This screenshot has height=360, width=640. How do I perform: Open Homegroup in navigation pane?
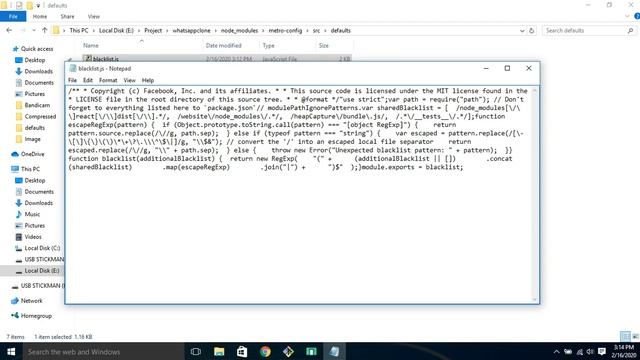(x=32, y=316)
